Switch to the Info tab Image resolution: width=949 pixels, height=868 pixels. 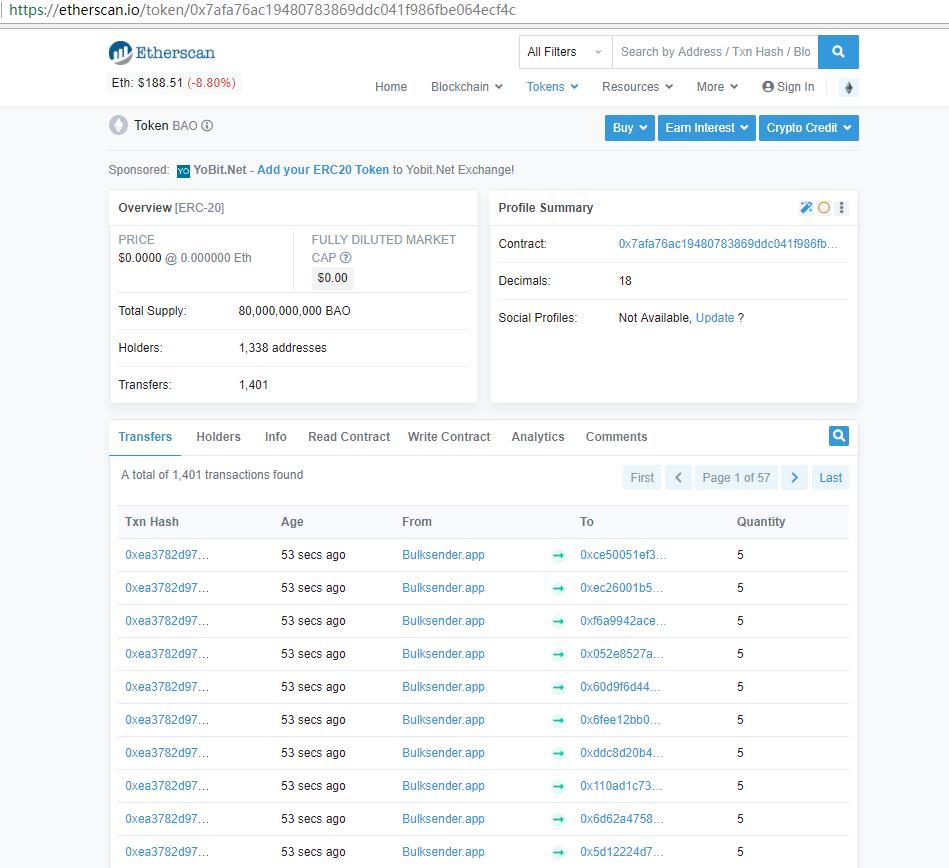tap(275, 436)
